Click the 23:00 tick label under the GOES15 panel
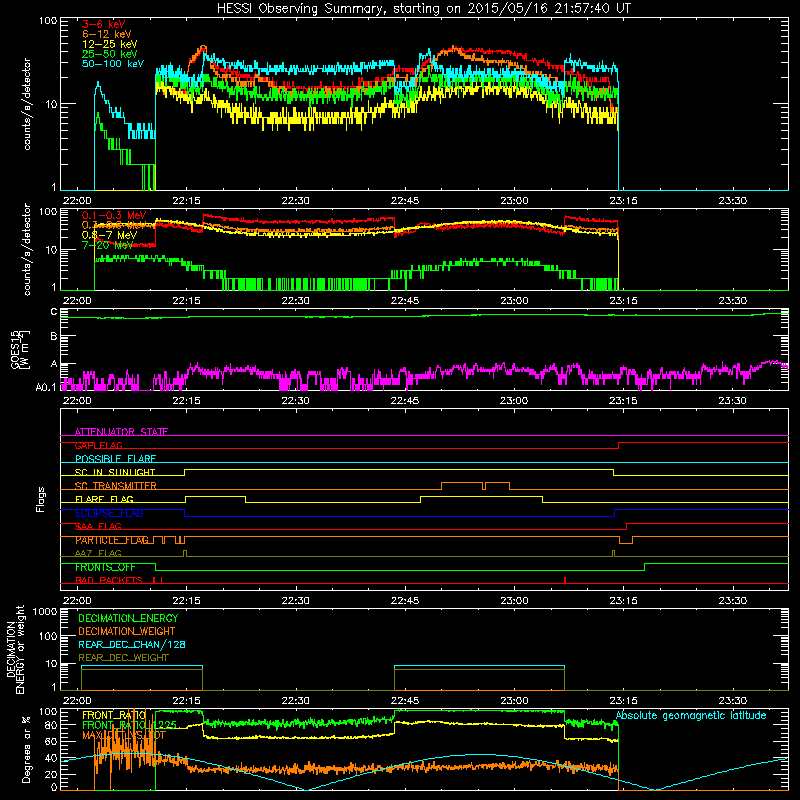 click(x=514, y=401)
